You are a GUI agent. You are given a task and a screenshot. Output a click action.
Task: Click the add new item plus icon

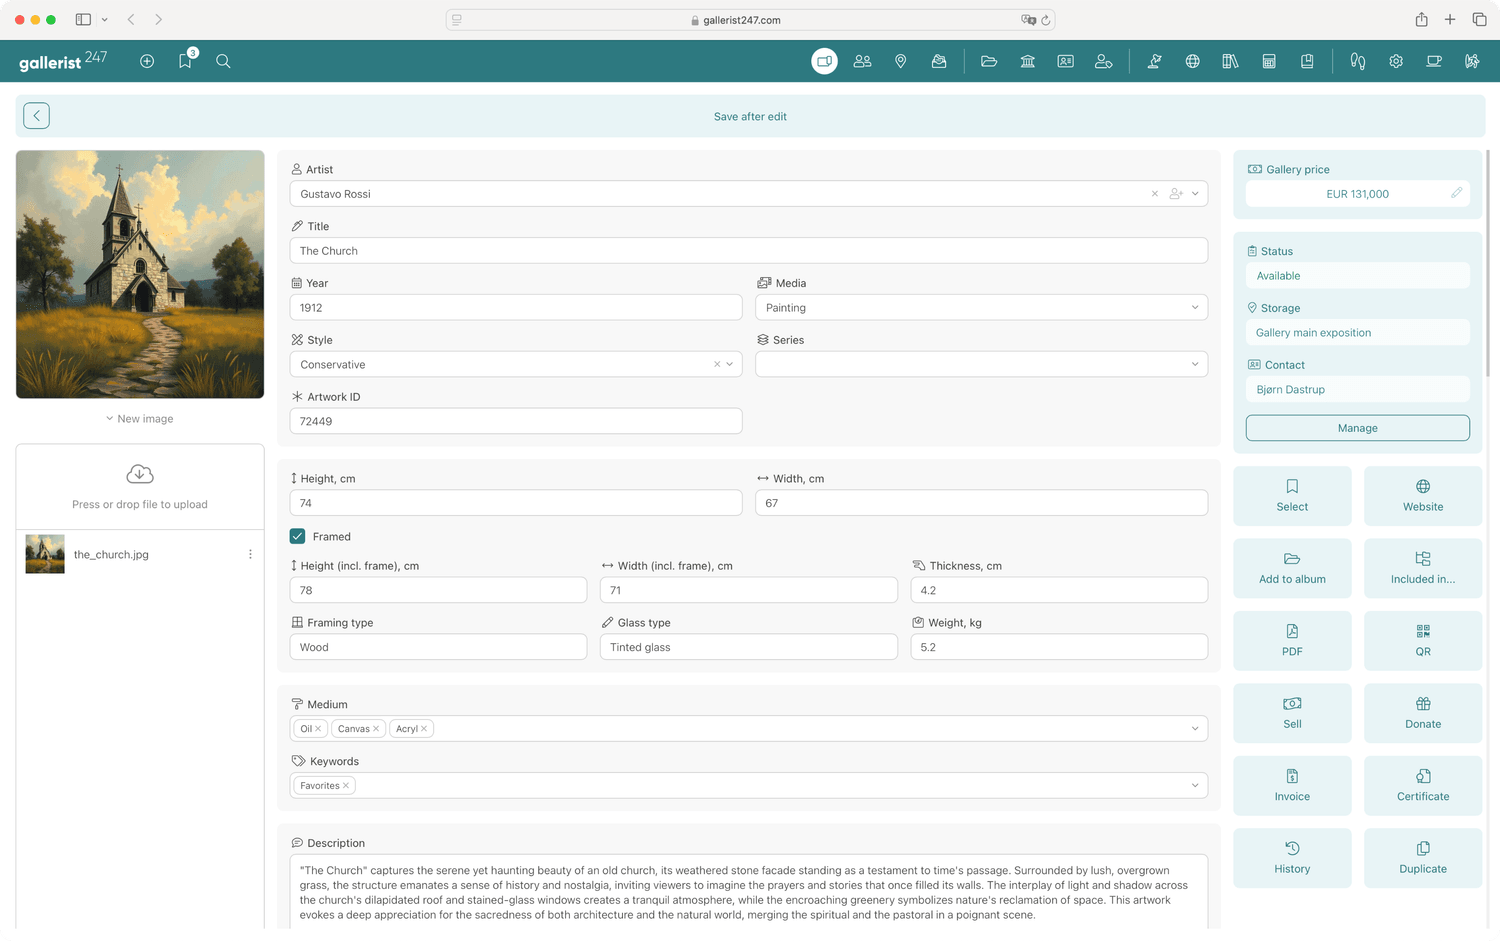pos(147,61)
